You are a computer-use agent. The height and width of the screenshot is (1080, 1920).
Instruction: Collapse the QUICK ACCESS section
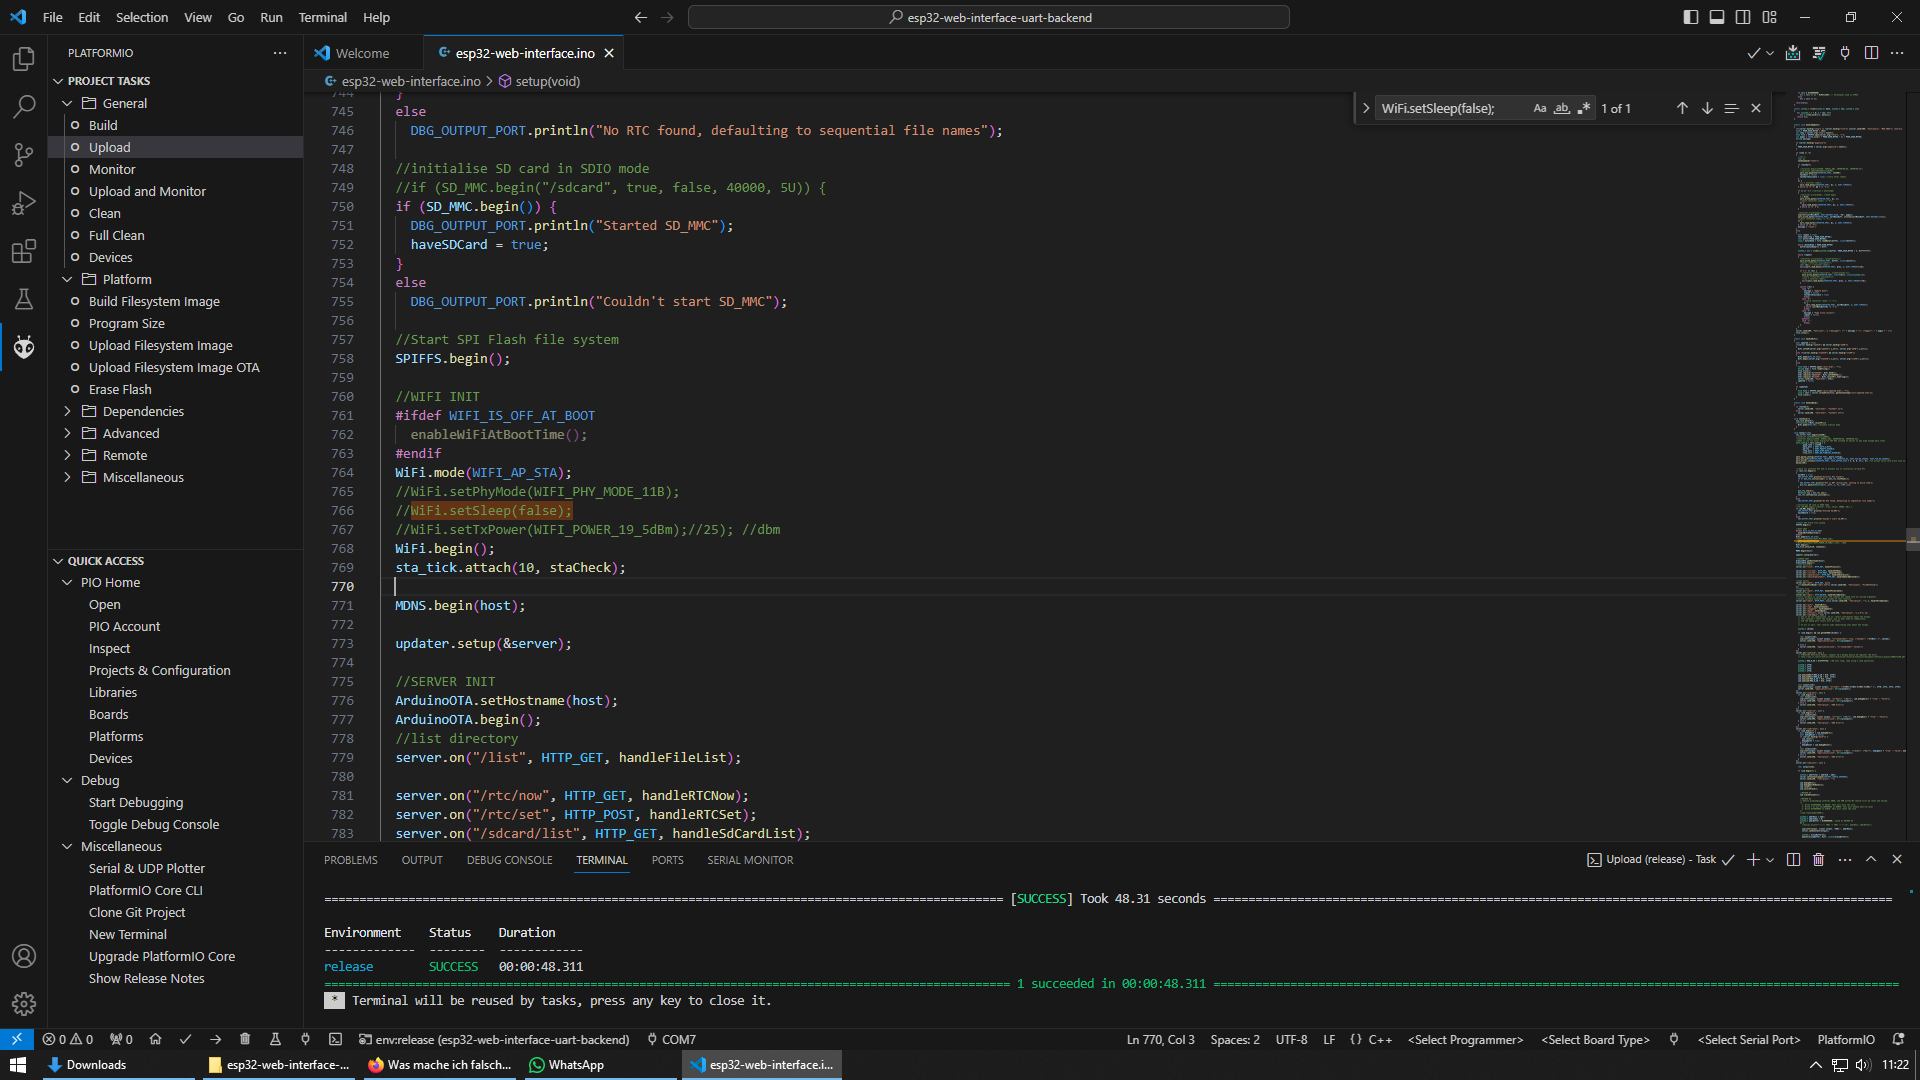105,561
